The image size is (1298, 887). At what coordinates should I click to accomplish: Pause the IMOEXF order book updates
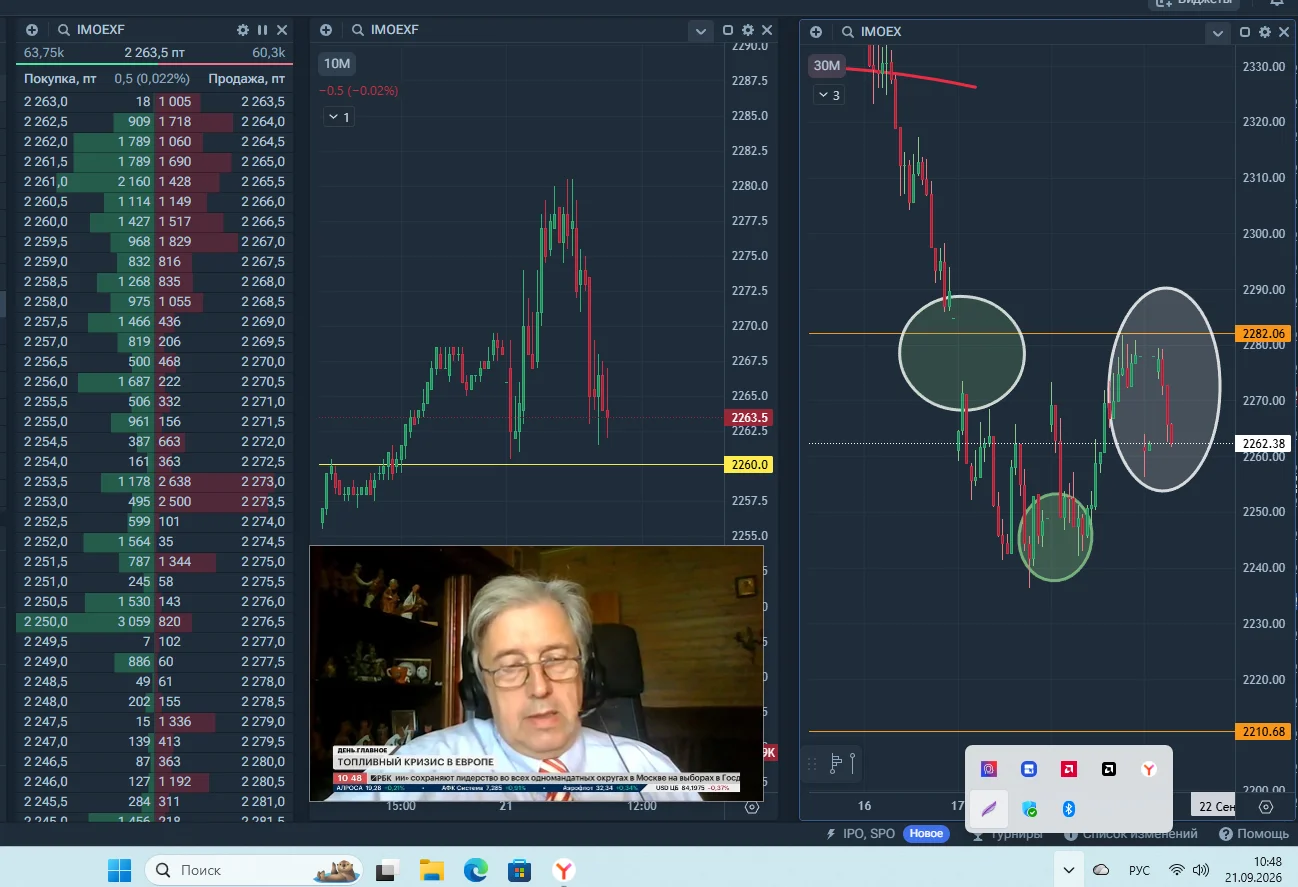click(263, 30)
